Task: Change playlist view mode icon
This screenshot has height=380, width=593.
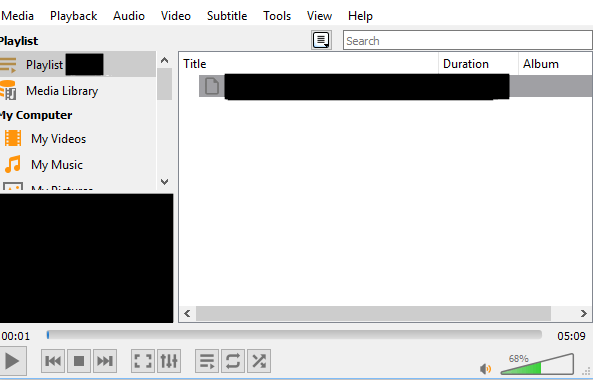Action: point(321,40)
